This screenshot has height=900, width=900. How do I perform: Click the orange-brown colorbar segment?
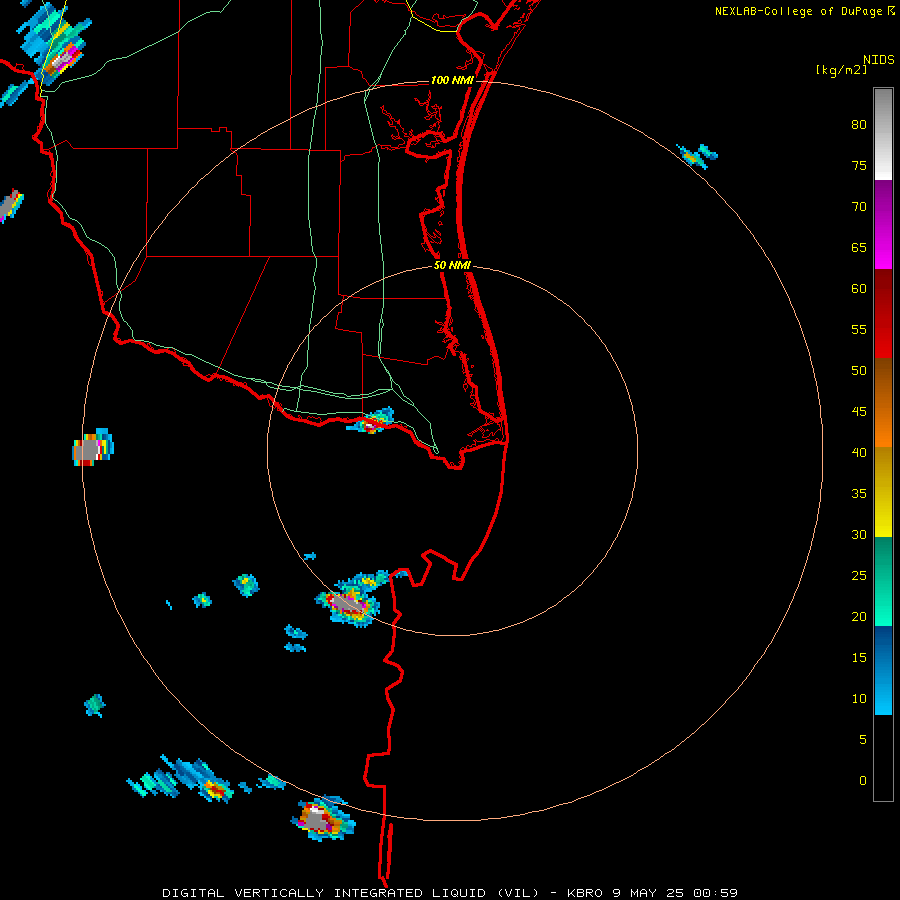coord(883,402)
